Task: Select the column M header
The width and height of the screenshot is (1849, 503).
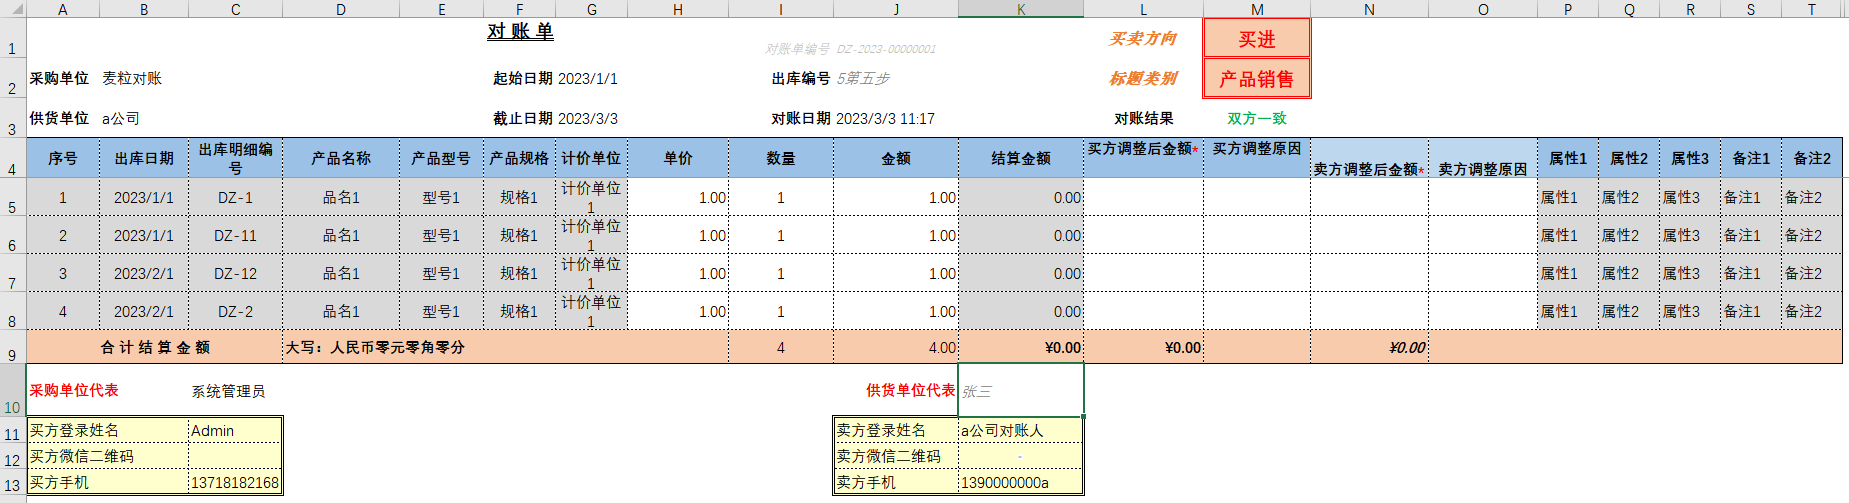Action: click(x=1256, y=9)
